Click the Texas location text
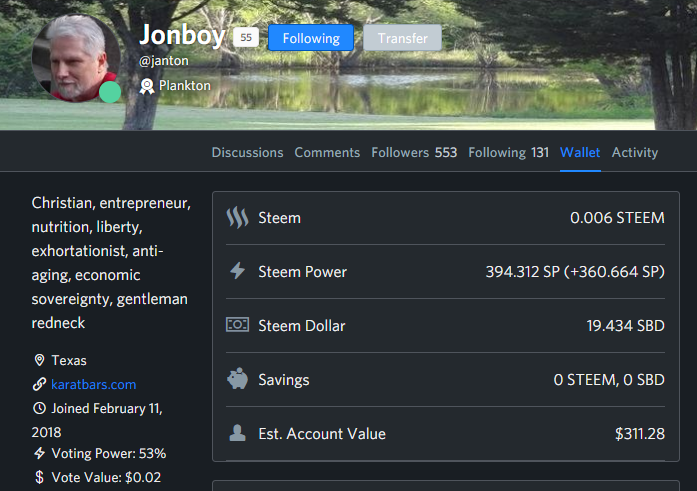Screen dimensions: 697x491 [69, 360]
